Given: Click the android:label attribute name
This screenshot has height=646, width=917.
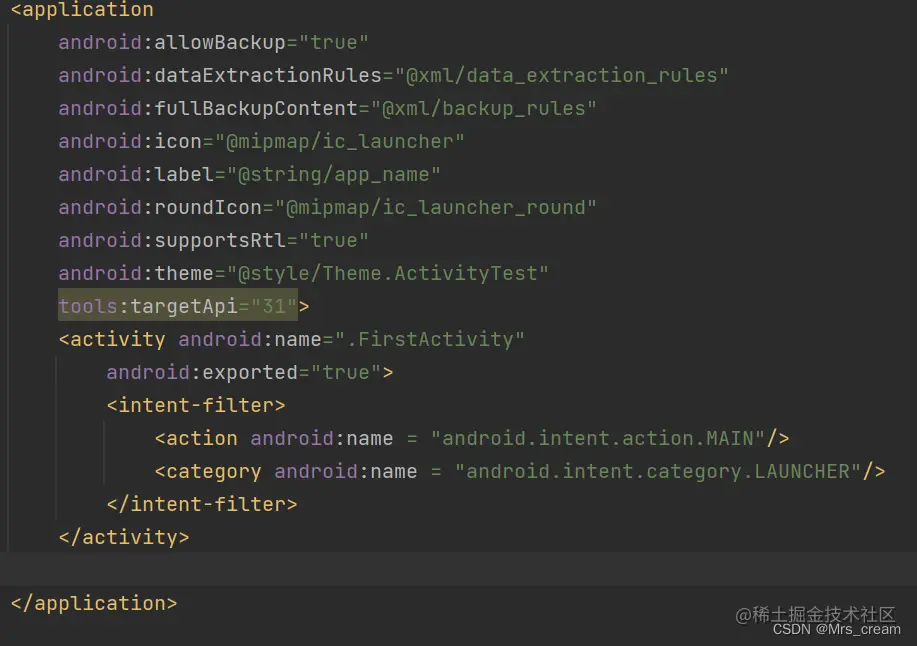Looking at the screenshot, I should 136,175.
